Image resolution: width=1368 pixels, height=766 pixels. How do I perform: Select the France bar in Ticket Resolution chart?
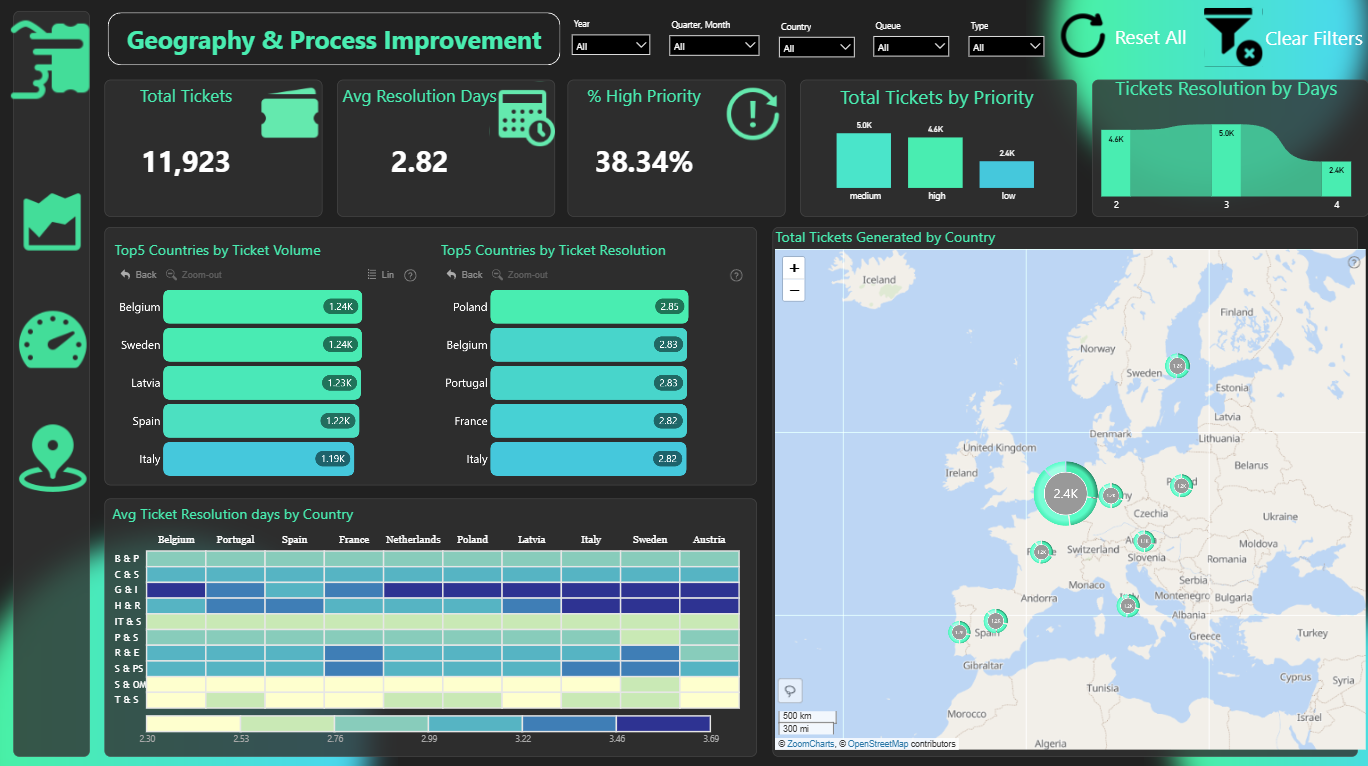coord(589,421)
